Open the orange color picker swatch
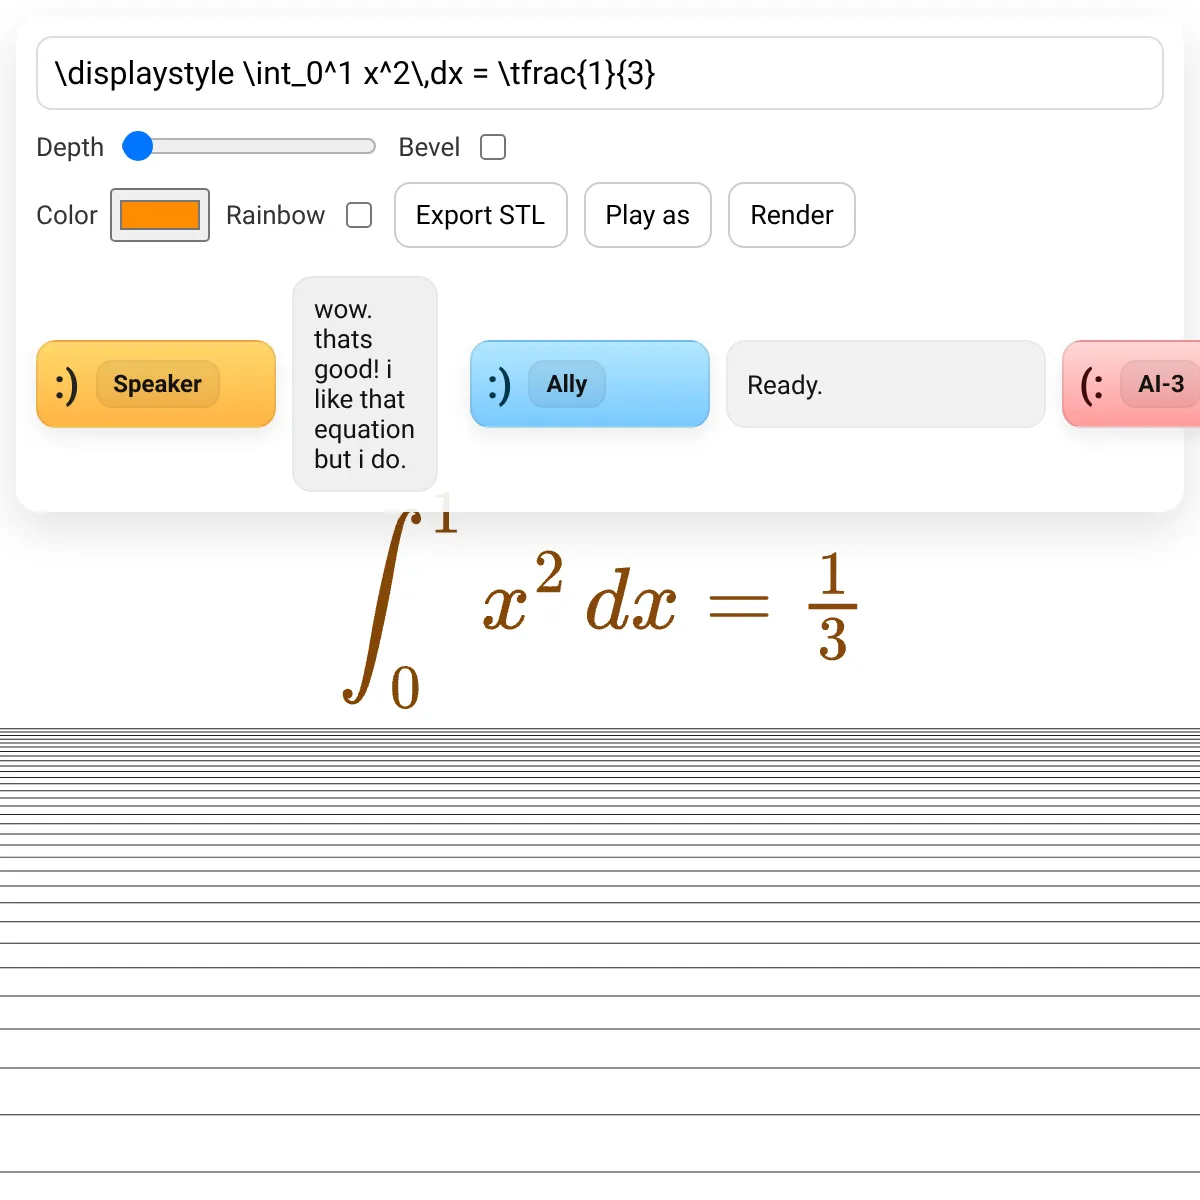 tap(159, 215)
